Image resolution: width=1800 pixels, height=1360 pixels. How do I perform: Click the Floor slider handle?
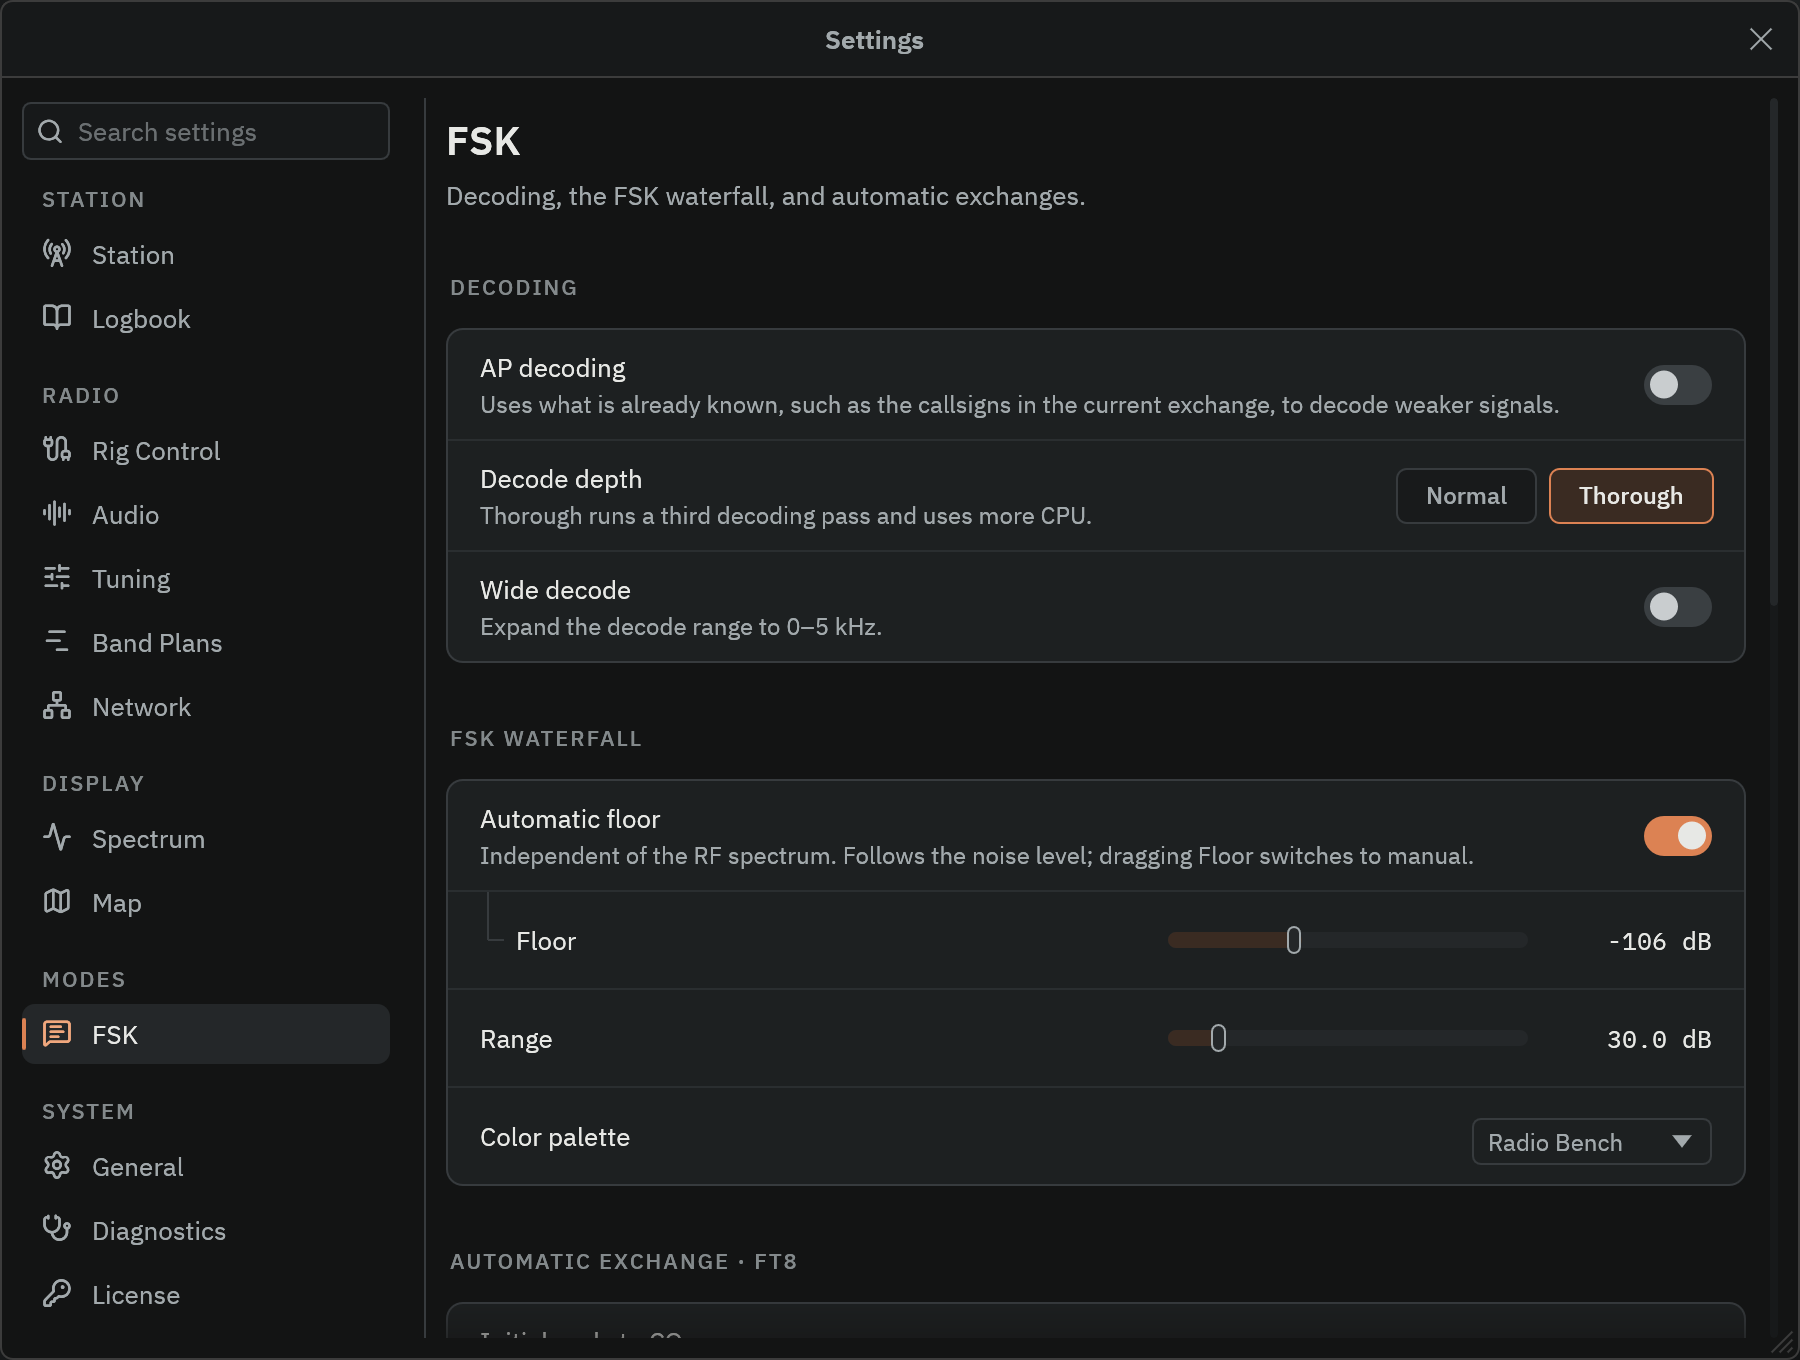1294,940
